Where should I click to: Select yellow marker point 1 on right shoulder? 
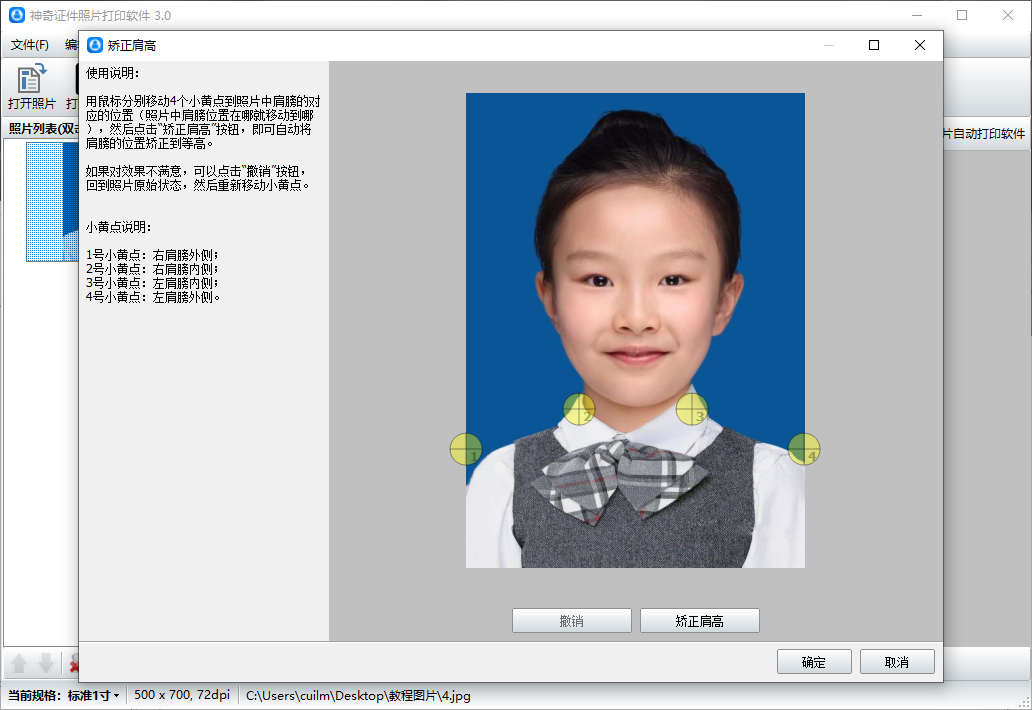(x=466, y=450)
